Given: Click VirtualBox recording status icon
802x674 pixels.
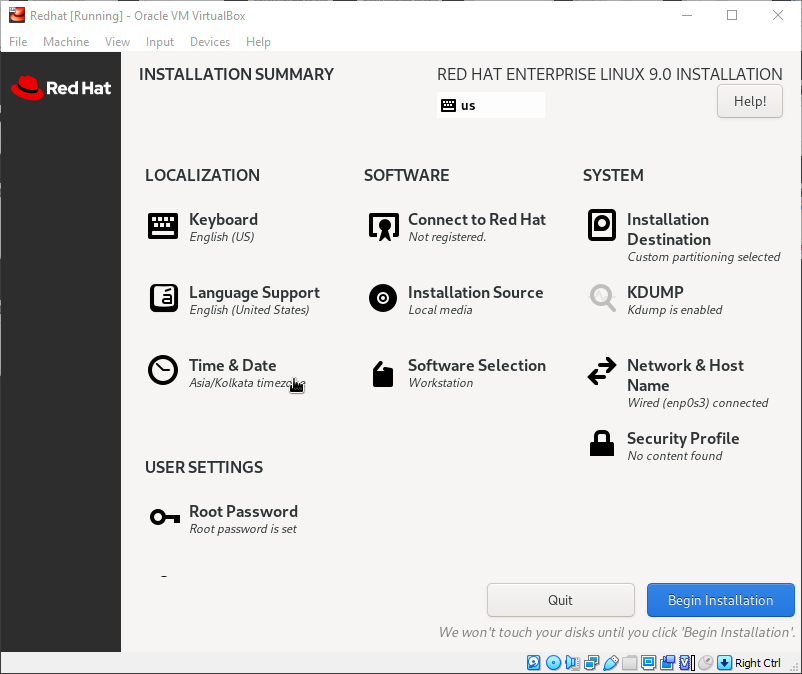Looking at the screenshot, I should pos(667,663).
